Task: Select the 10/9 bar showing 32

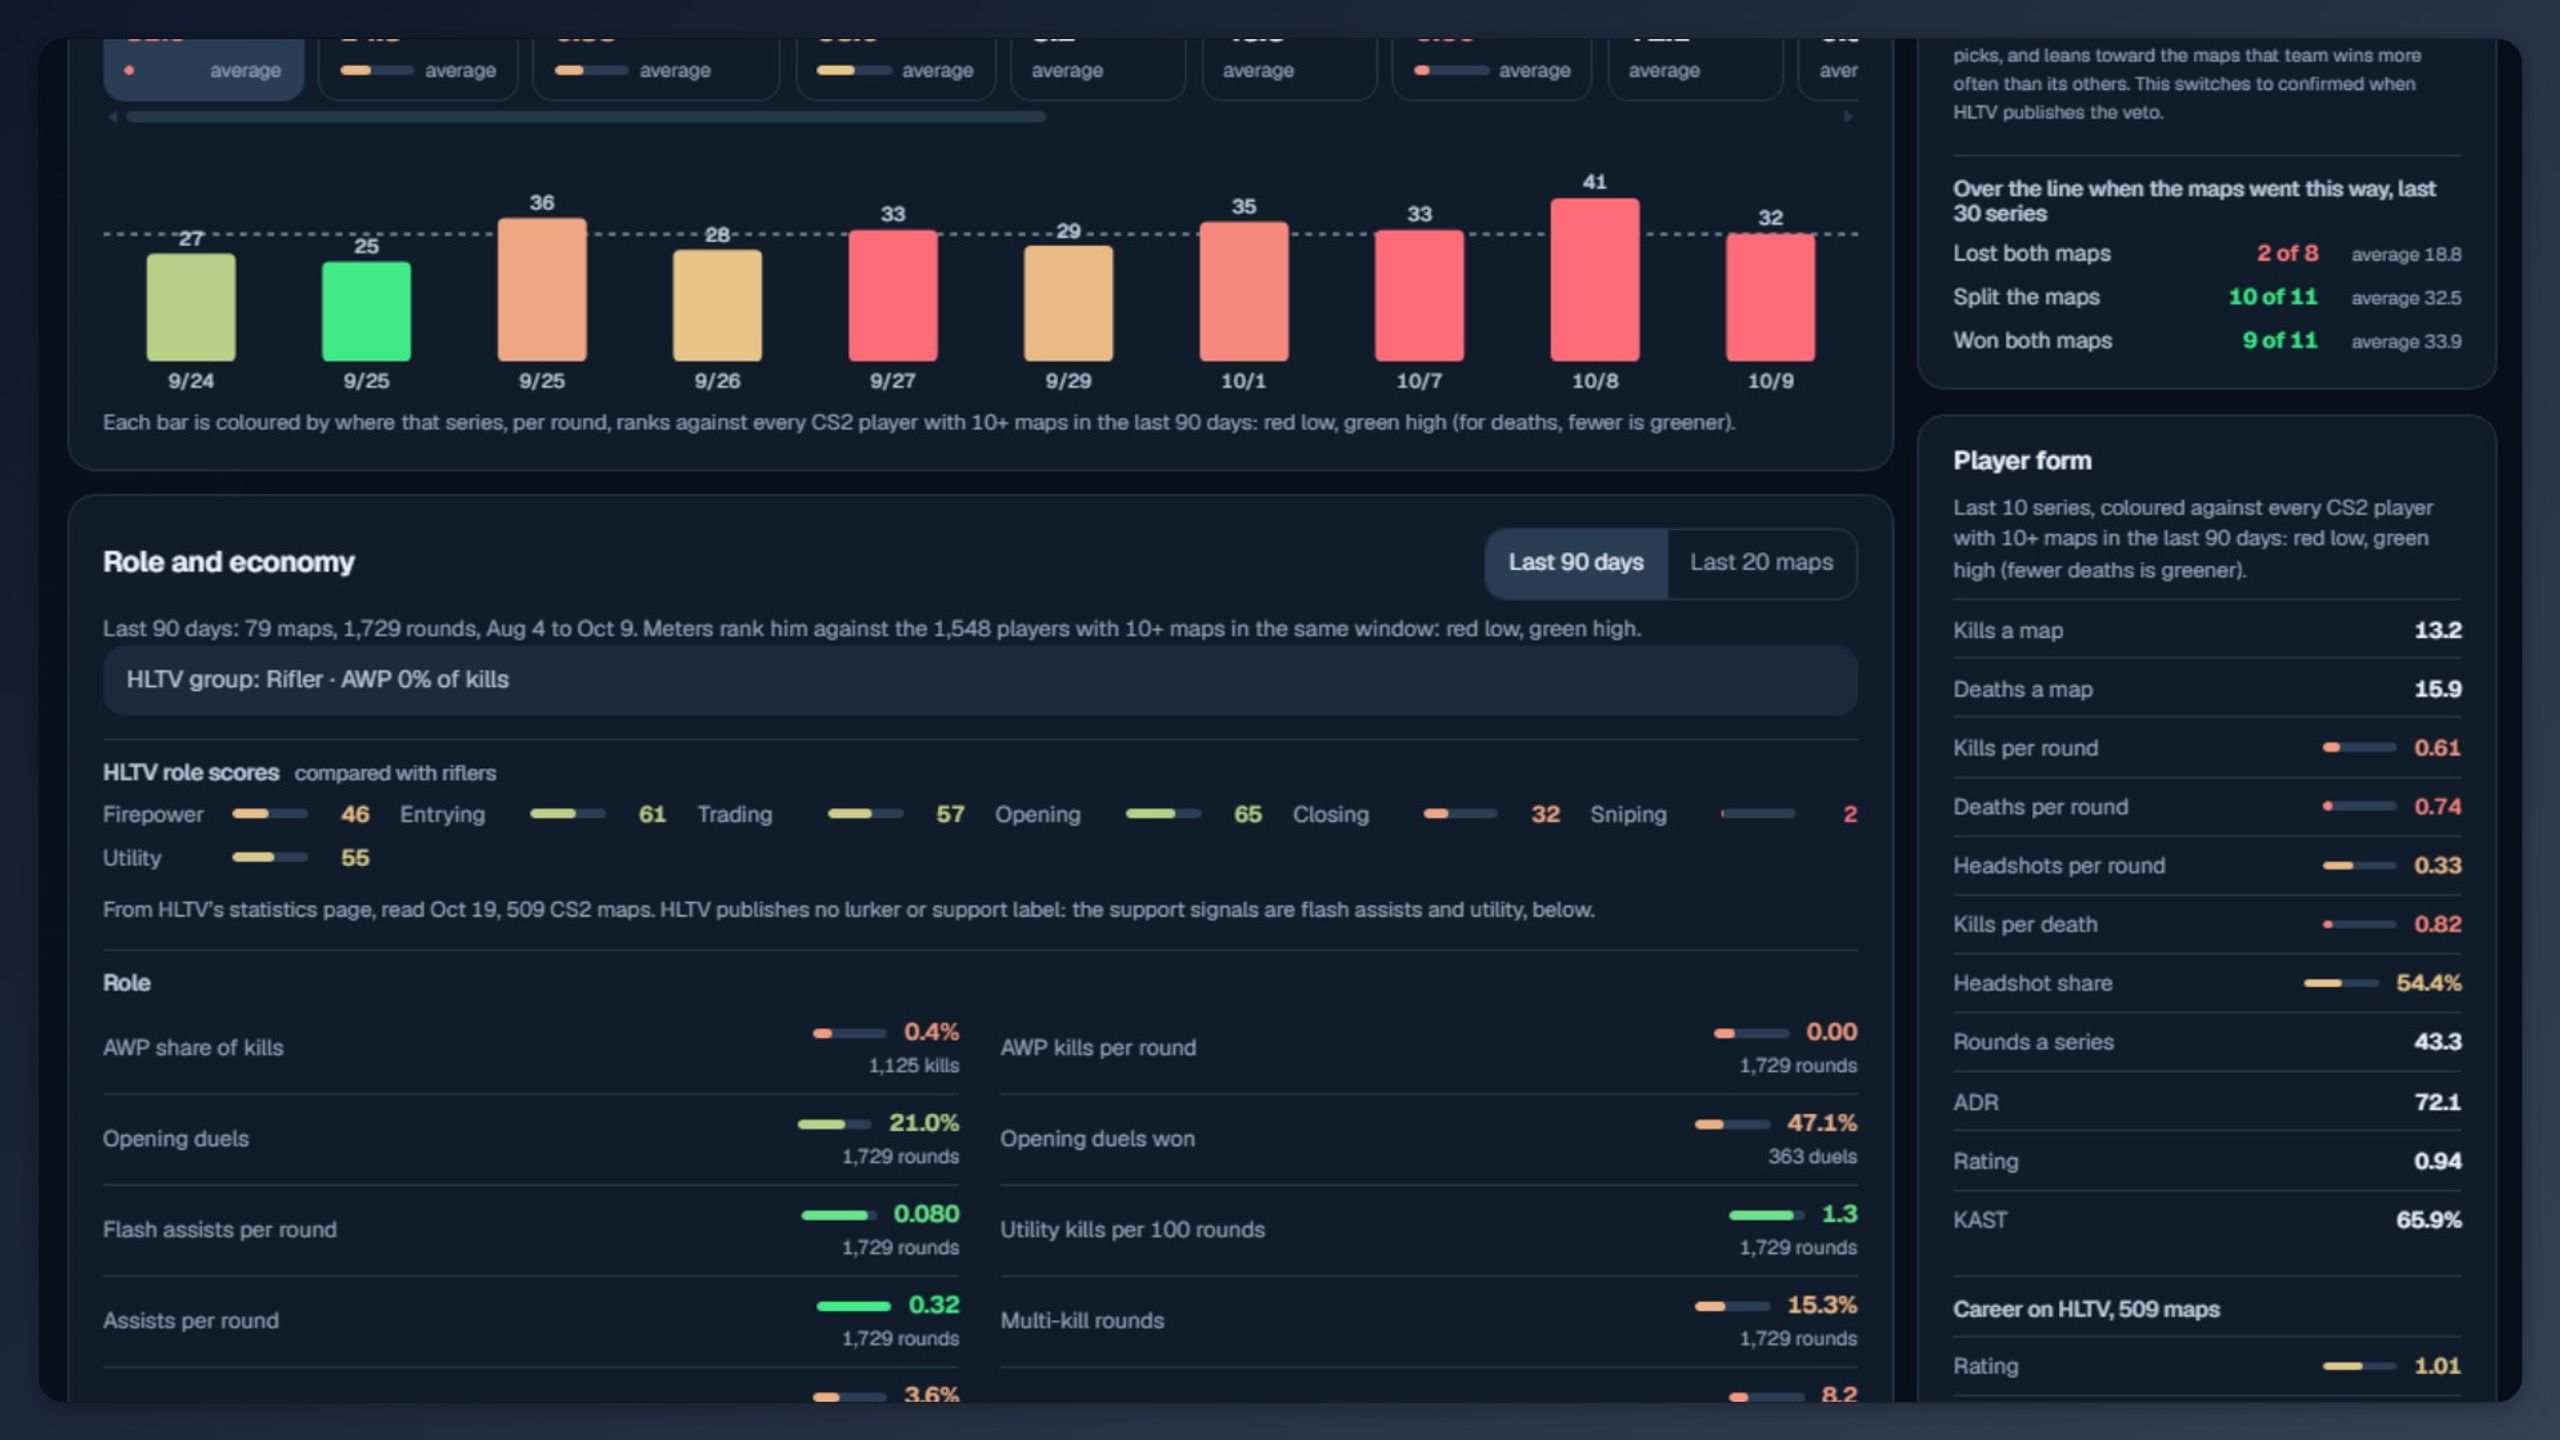Action: pos(1770,297)
